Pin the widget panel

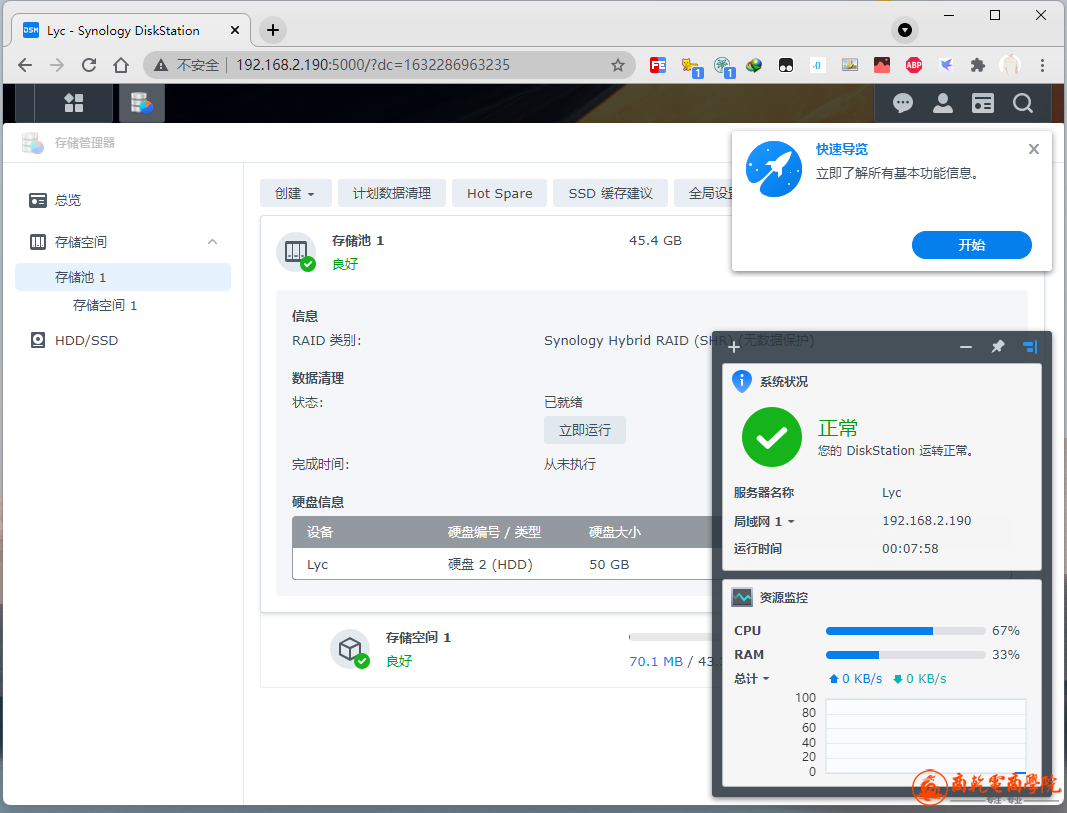click(x=998, y=347)
